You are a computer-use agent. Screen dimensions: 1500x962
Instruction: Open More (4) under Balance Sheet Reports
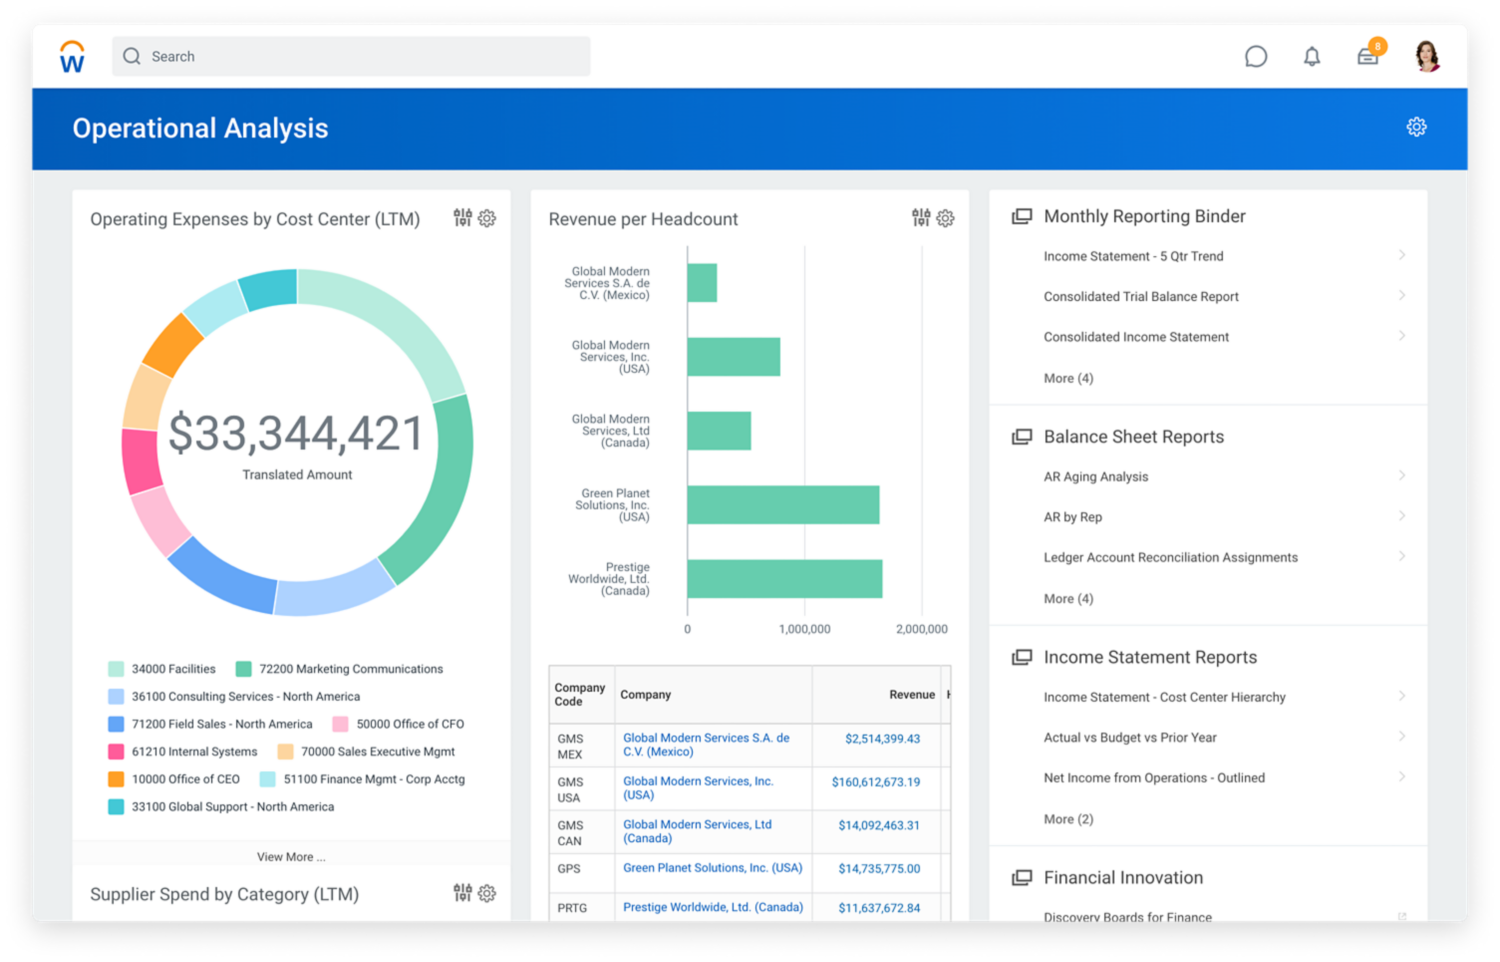point(1068,598)
